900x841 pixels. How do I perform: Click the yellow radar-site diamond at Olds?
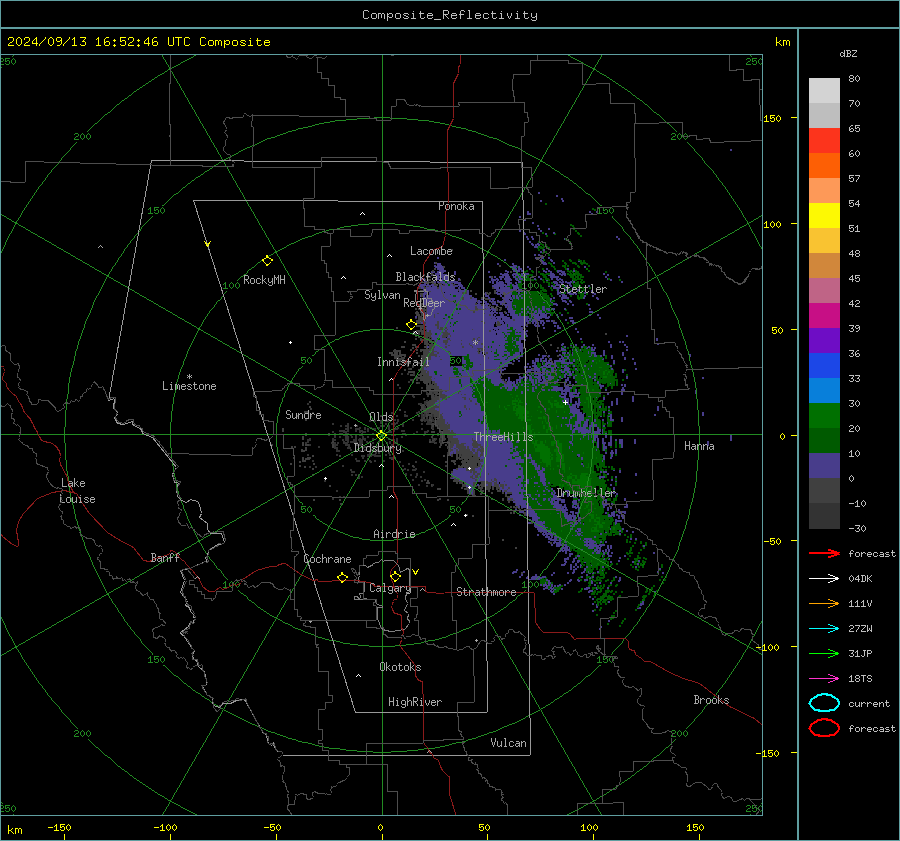coord(381,436)
